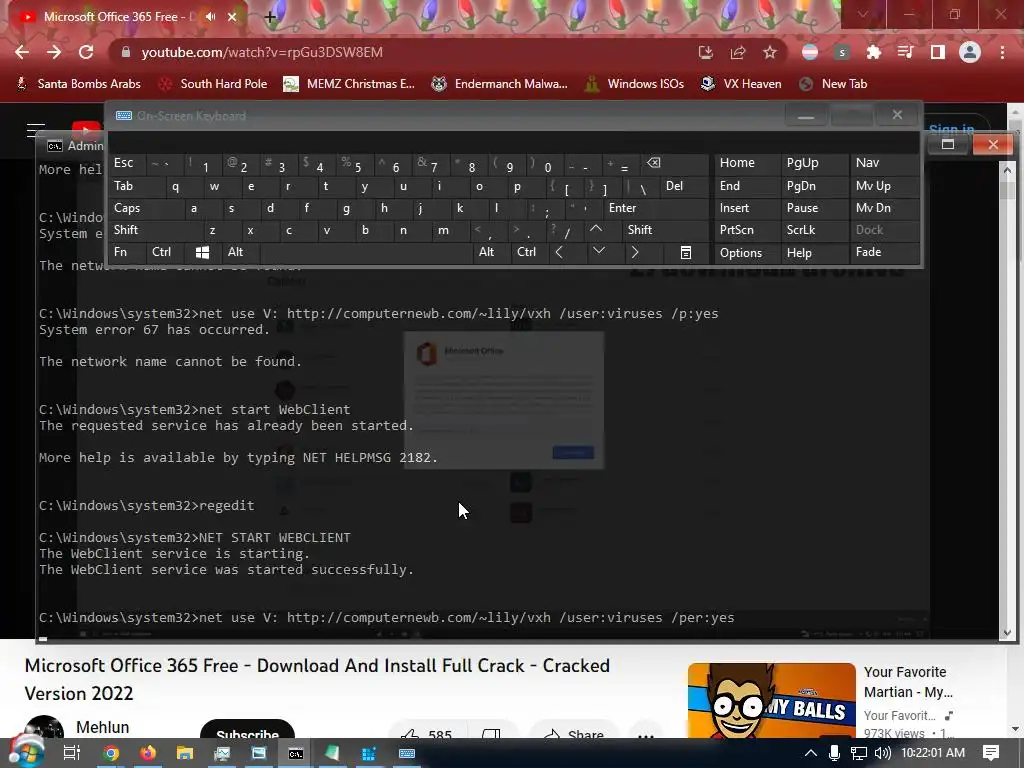Reload the YouTube page
The width and height of the screenshot is (1024, 768).
tap(86, 52)
